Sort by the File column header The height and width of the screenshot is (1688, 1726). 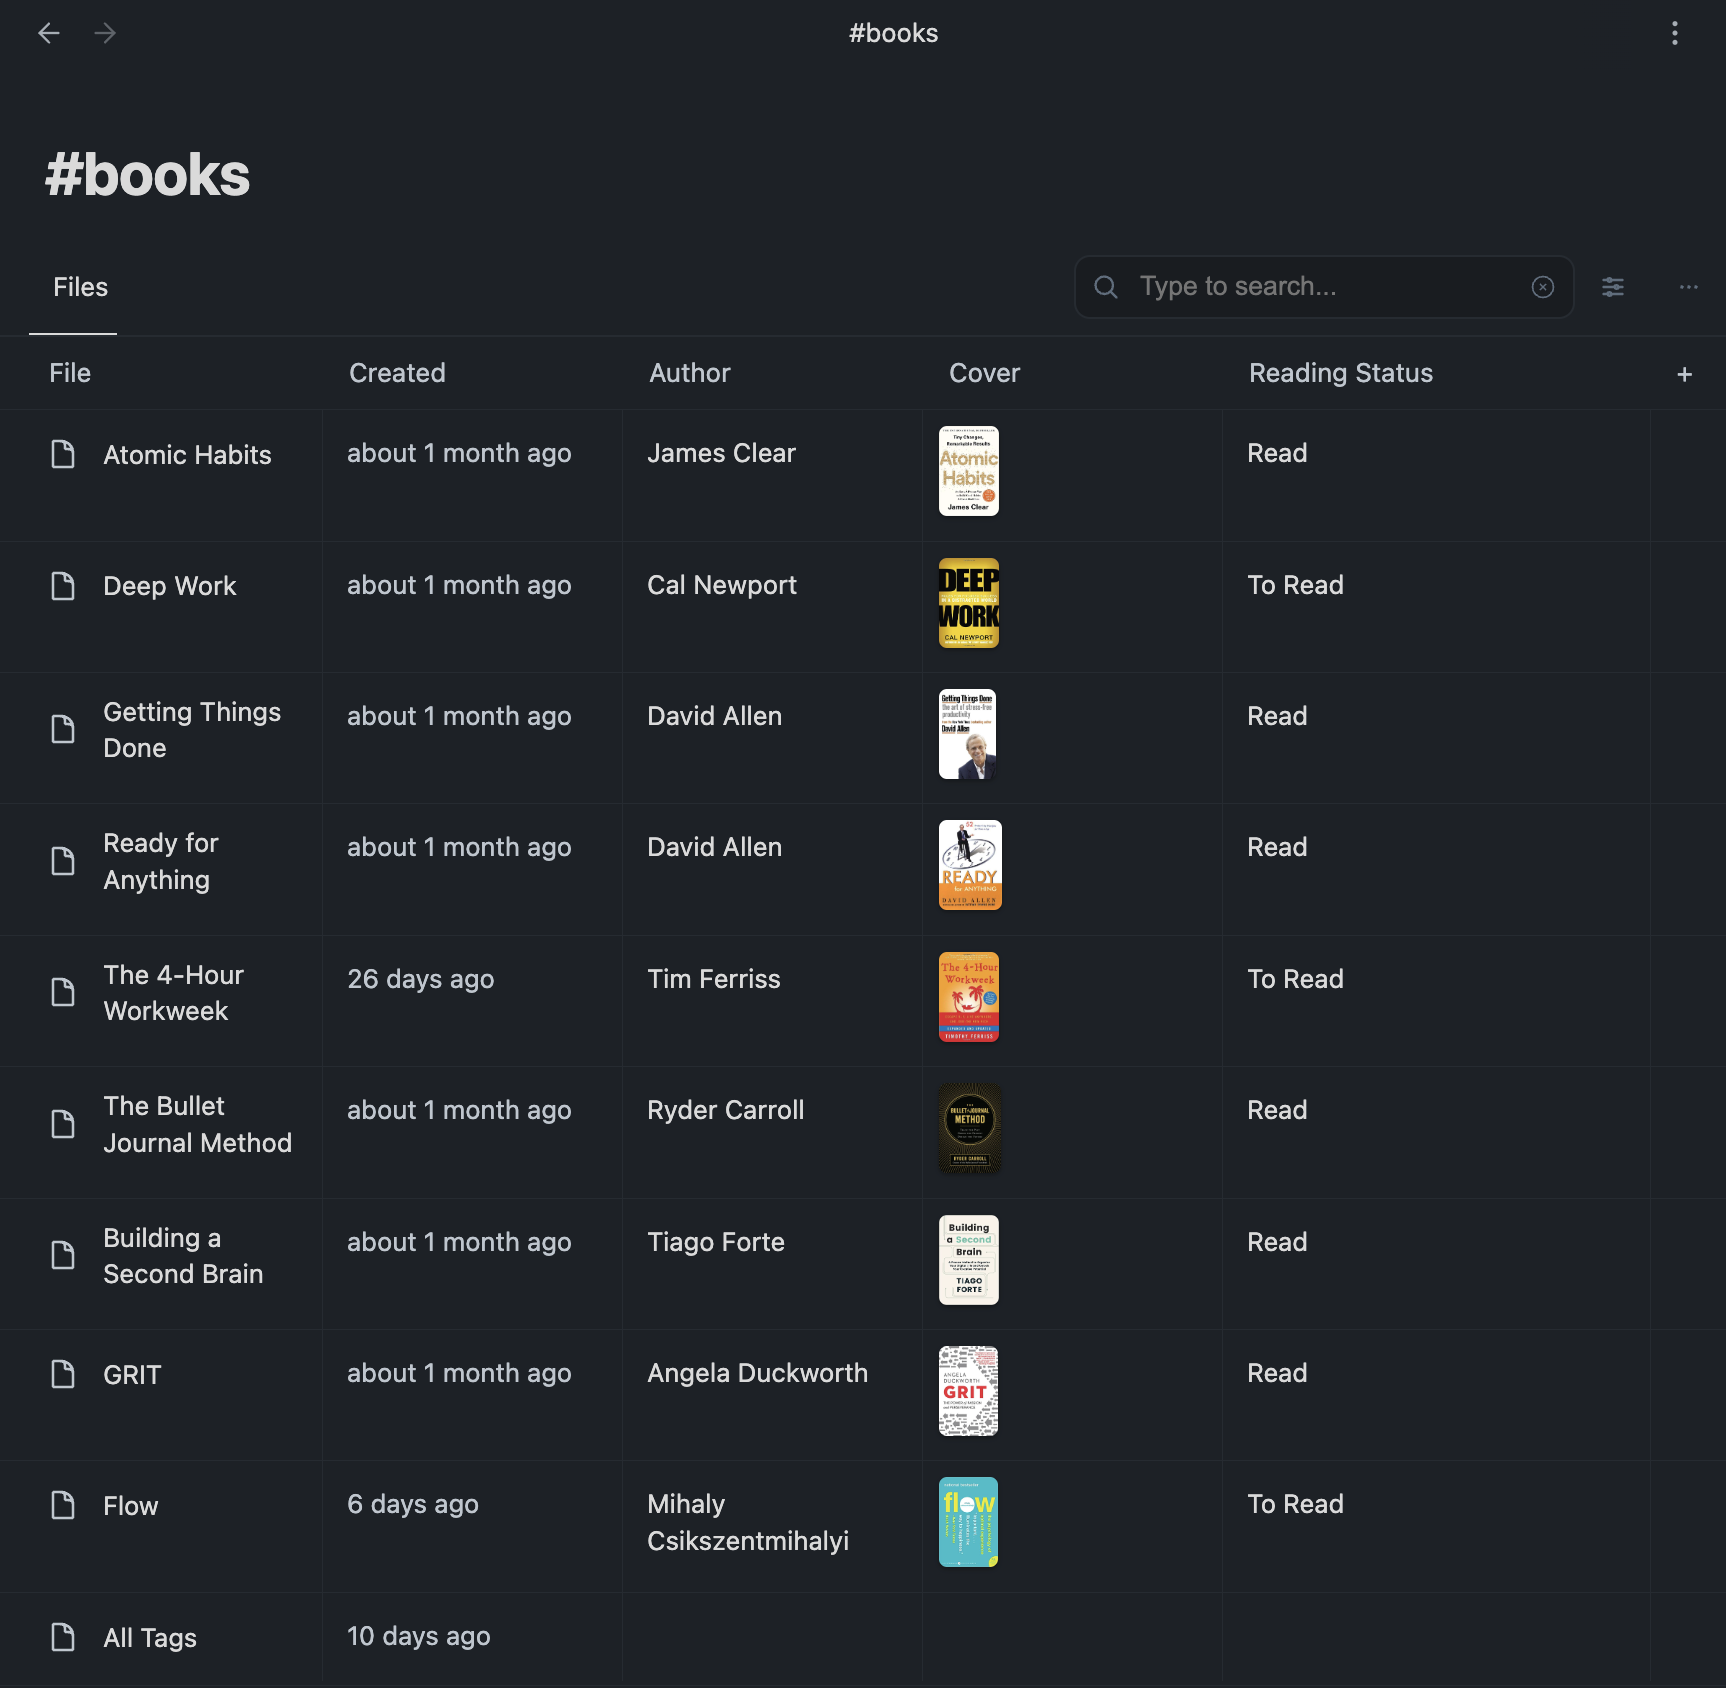point(70,373)
